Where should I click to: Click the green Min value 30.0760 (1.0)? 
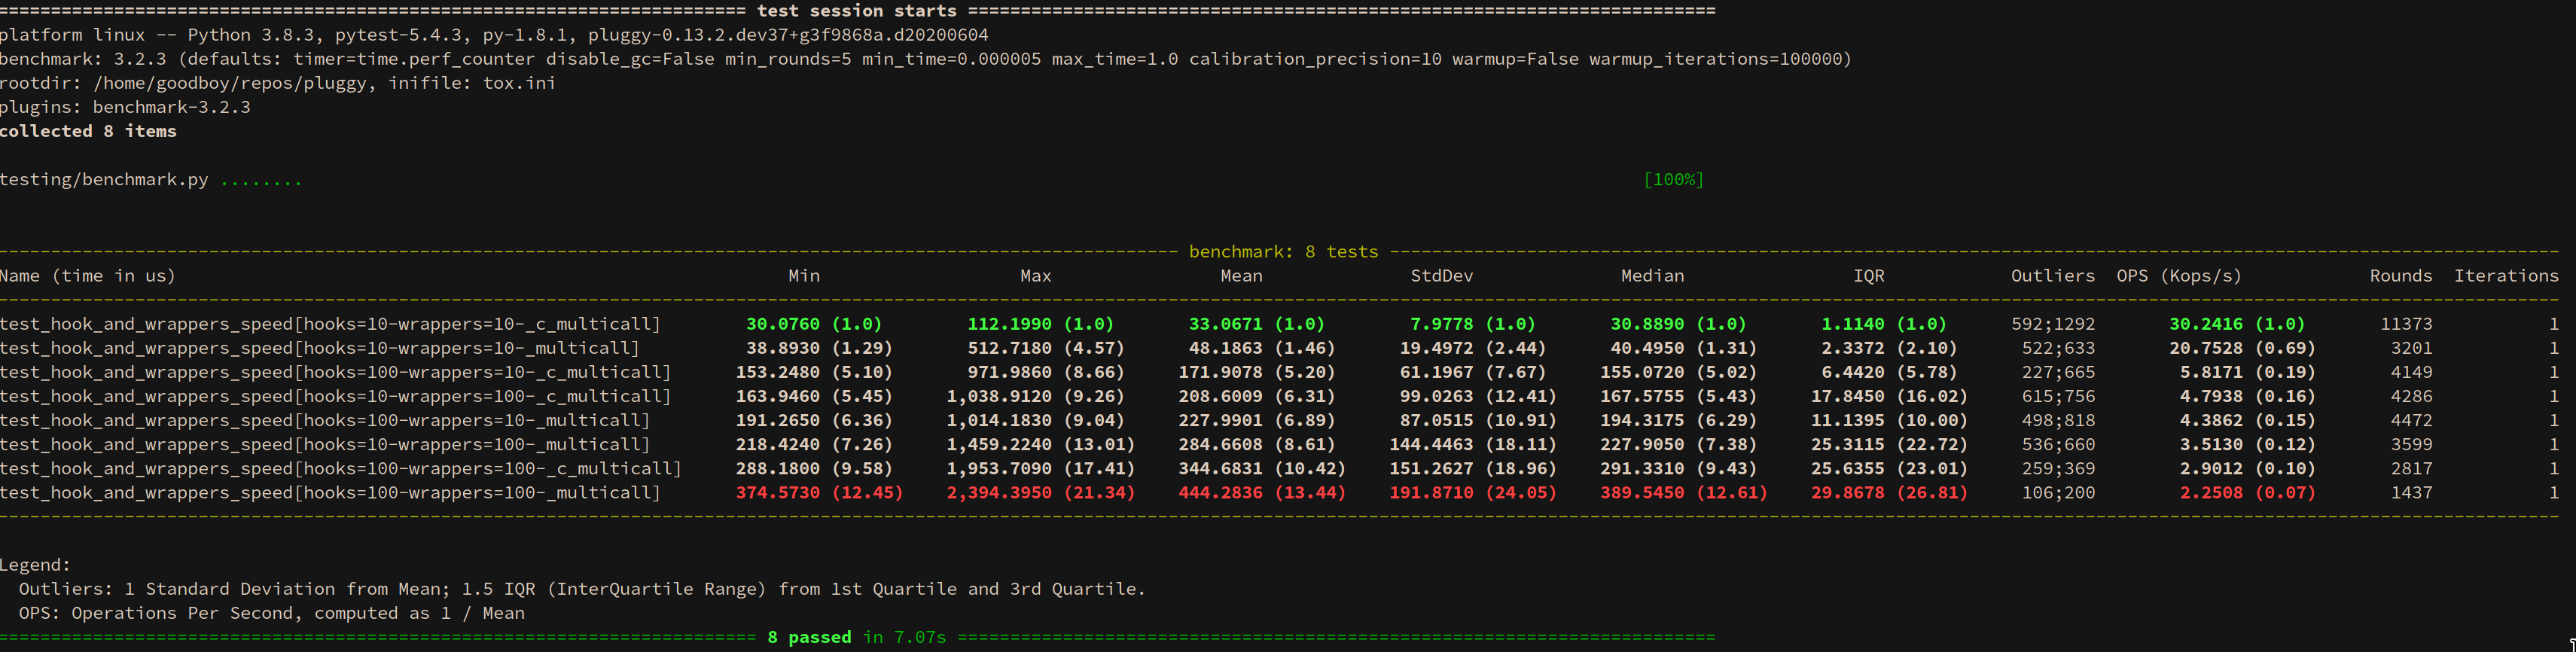pyautogui.click(x=814, y=324)
